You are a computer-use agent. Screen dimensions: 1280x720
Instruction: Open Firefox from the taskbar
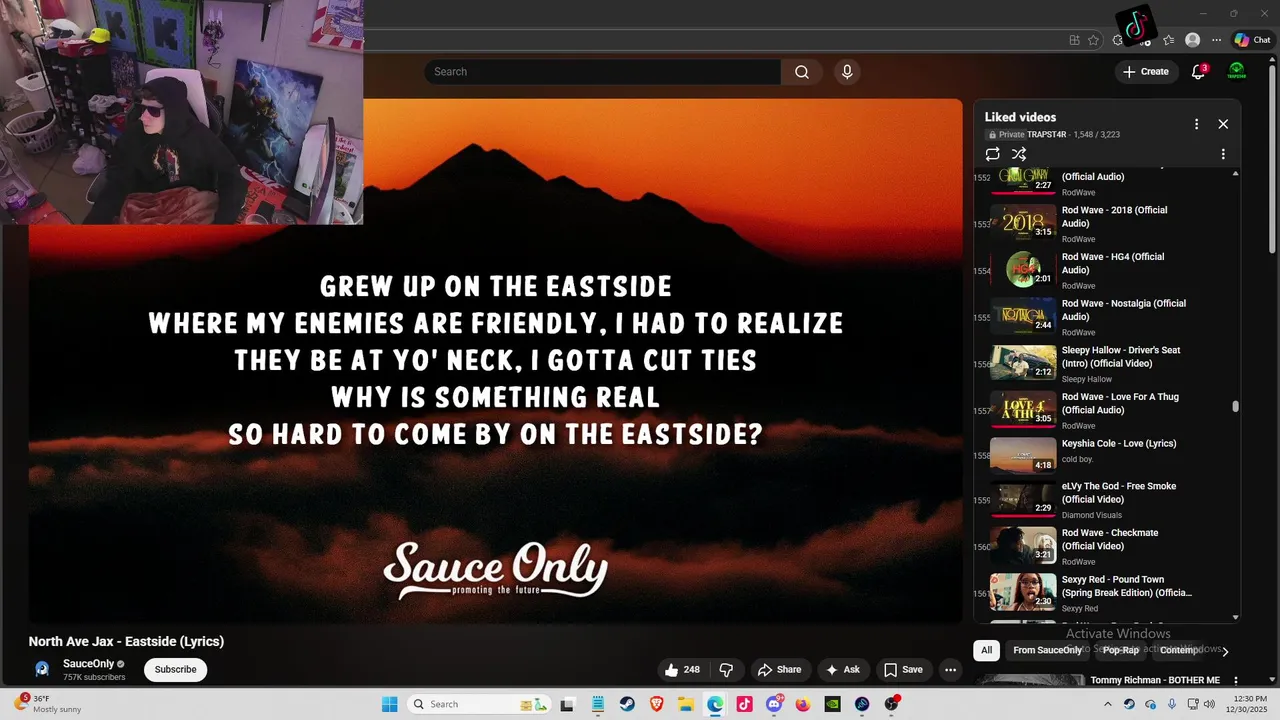point(803,704)
